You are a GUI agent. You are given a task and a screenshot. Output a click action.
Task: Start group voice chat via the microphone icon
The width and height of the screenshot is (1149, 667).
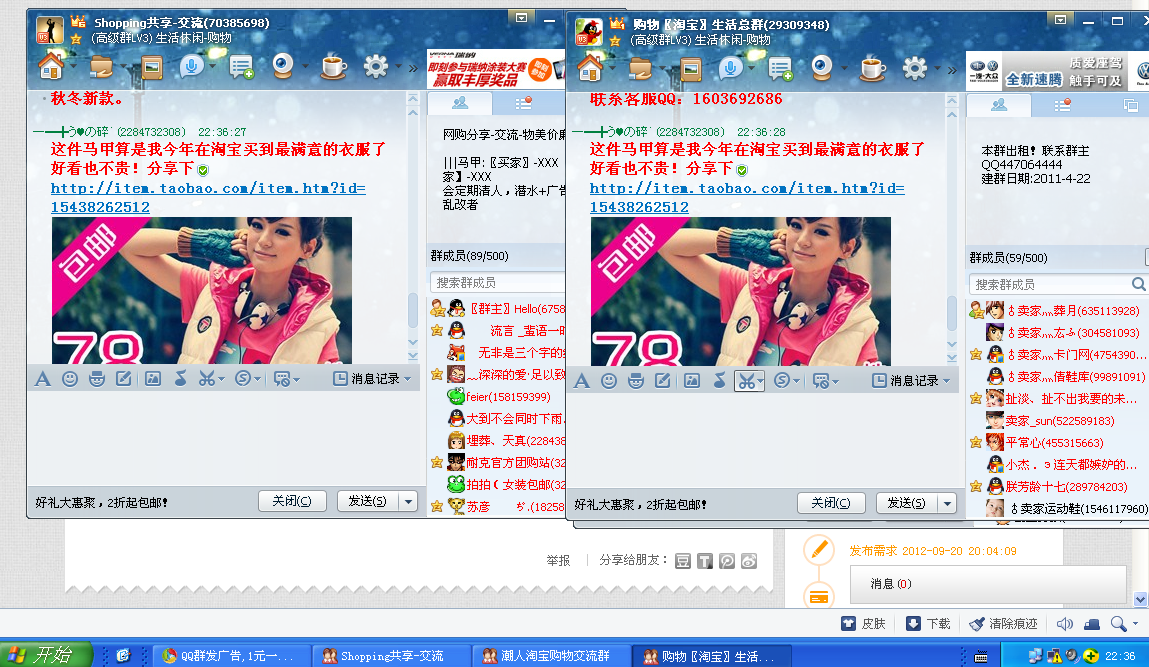pyautogui.click(x=190, y=66)
